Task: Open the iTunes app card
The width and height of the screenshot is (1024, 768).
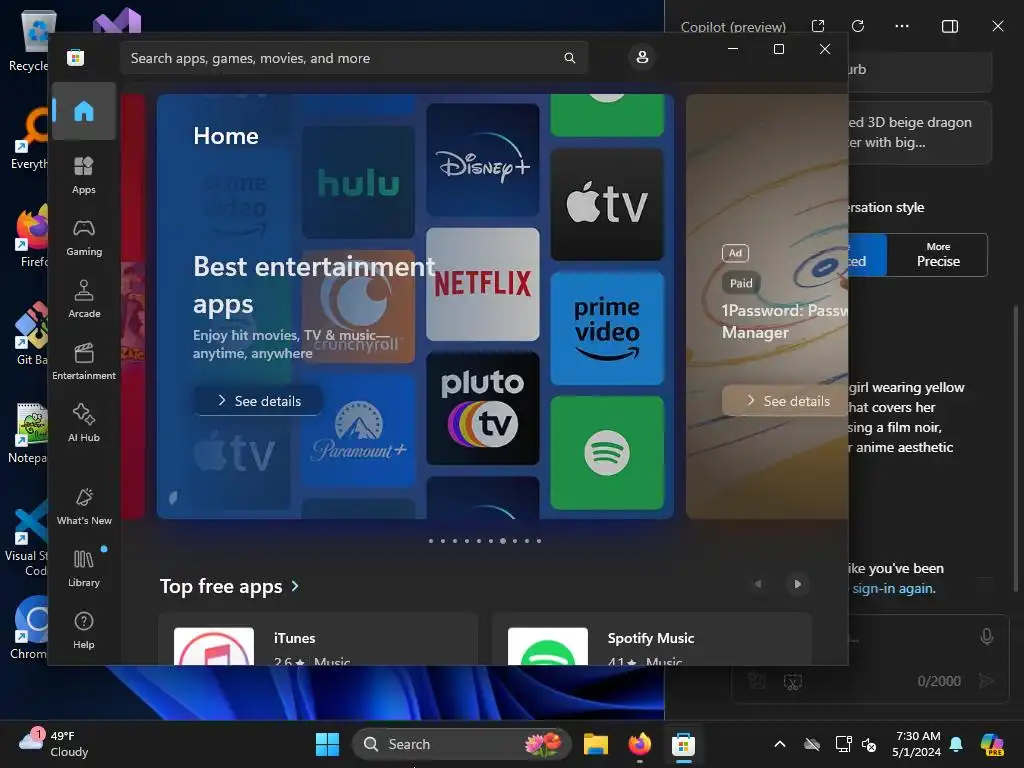Action: (x=318, y=639)
